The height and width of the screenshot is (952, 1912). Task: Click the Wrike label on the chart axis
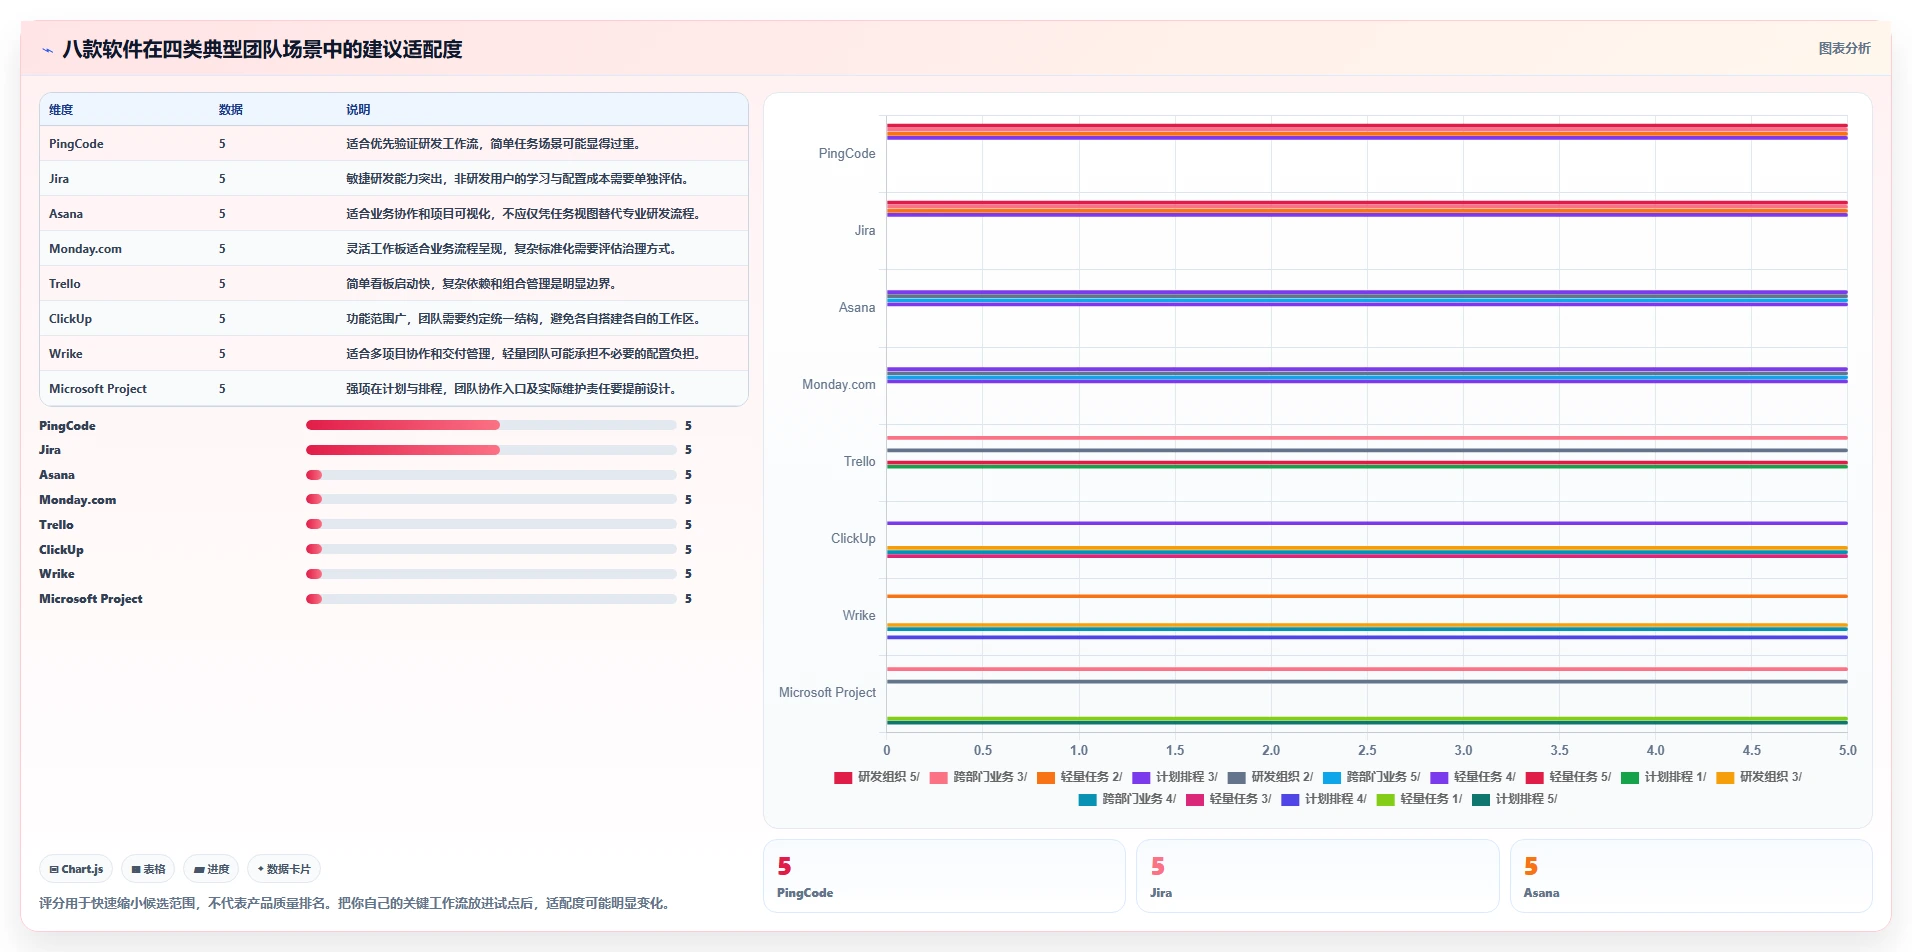coord(858,616)
